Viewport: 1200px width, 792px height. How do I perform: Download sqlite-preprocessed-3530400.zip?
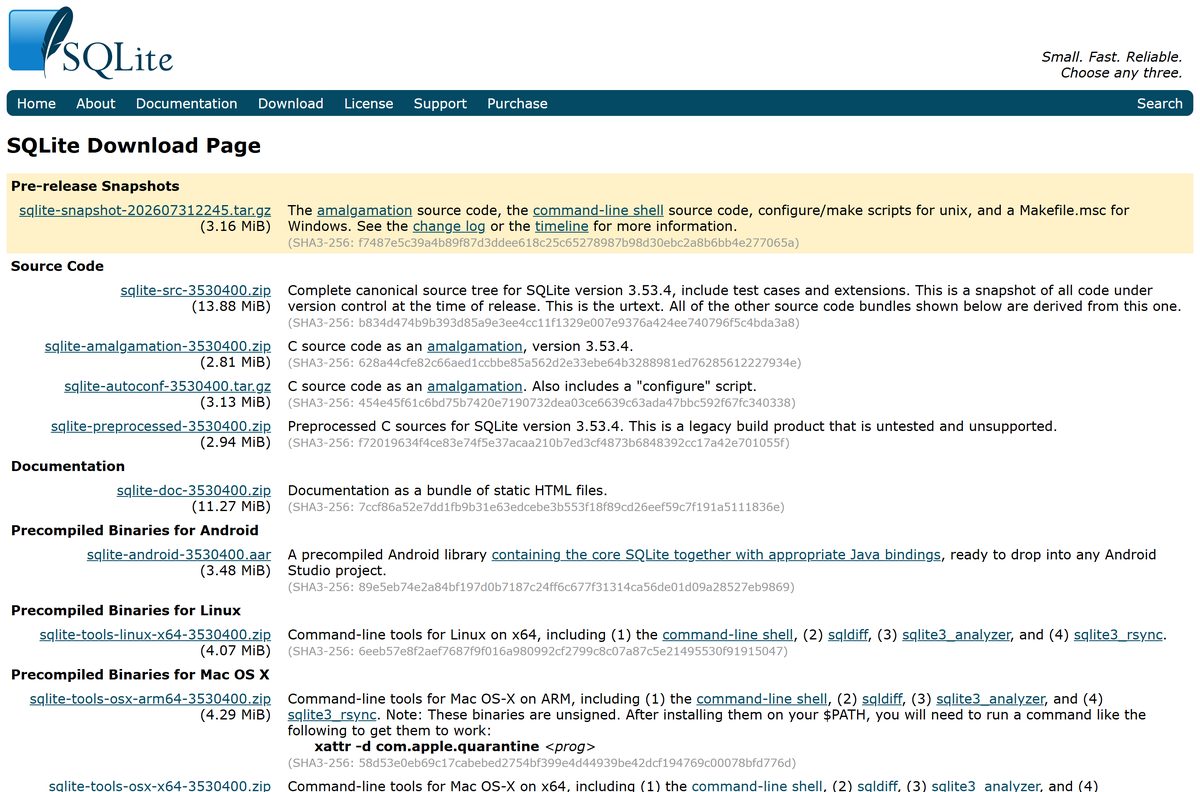tap(161, 426)
